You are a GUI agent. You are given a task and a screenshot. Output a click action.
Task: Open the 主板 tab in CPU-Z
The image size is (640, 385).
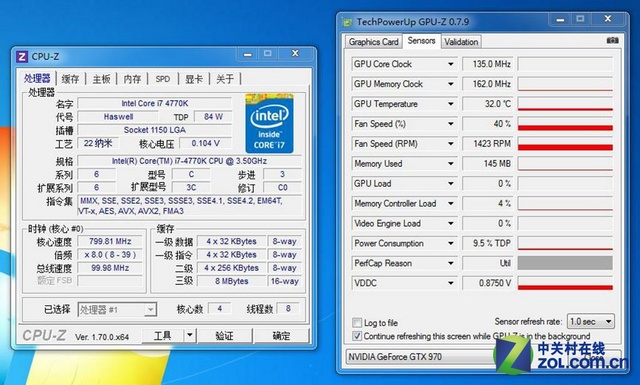[x=101, y=79]
